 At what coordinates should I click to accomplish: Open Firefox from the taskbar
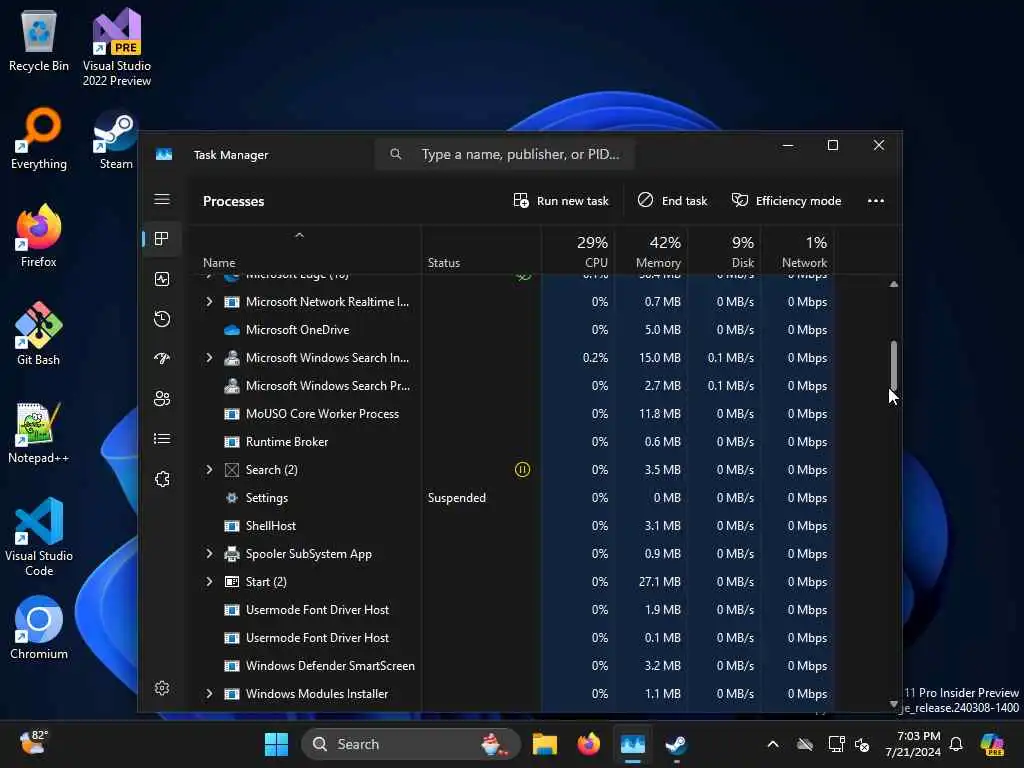coord(588,744)
